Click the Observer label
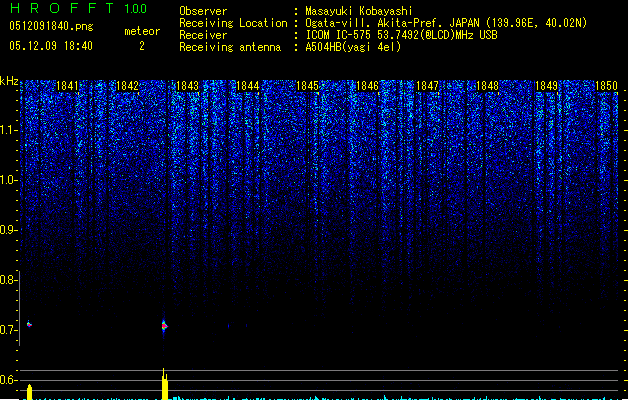This screenshot has width=629, height=400. click(203, 11)
